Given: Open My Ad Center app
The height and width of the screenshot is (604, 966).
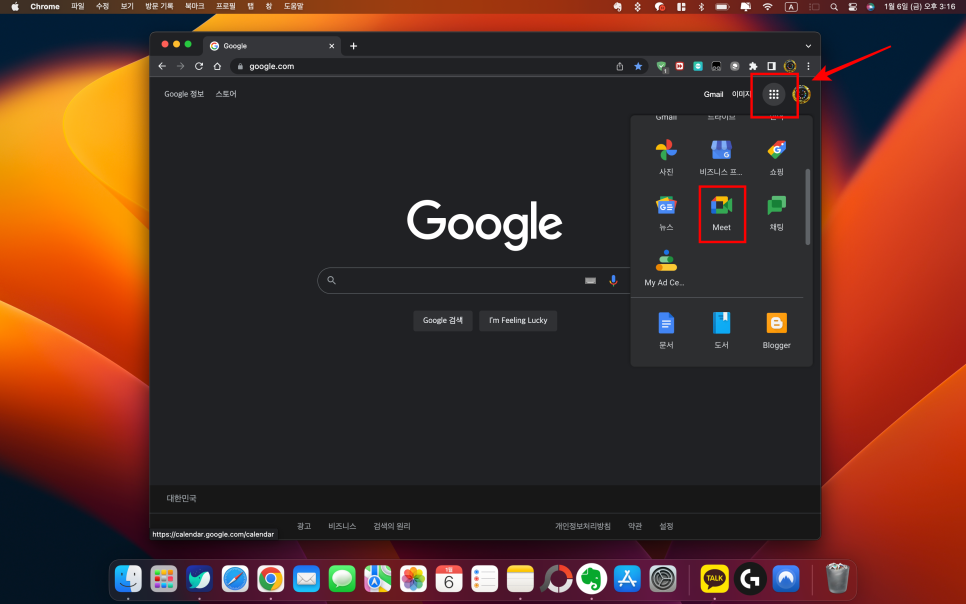Looking at the screenshot, I should (x=666, y=269).
